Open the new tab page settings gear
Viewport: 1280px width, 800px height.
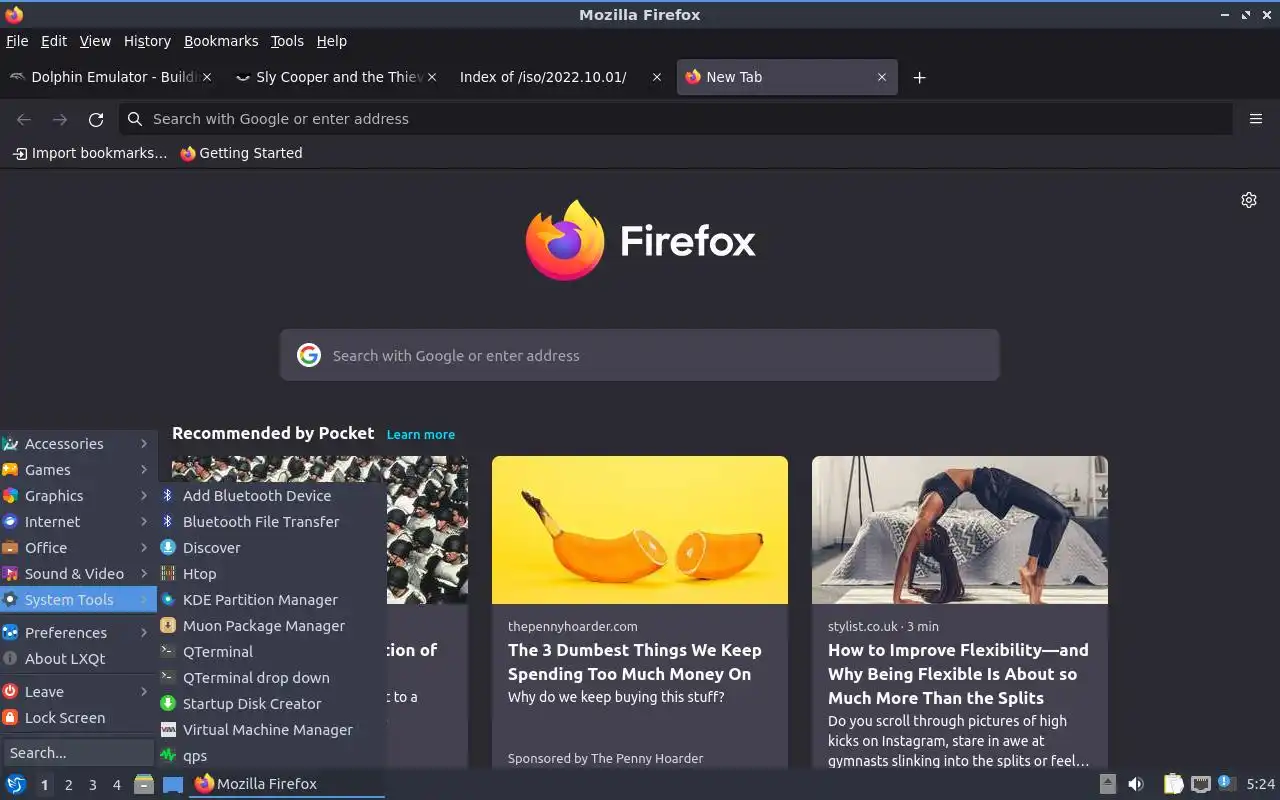[1249, 200]
